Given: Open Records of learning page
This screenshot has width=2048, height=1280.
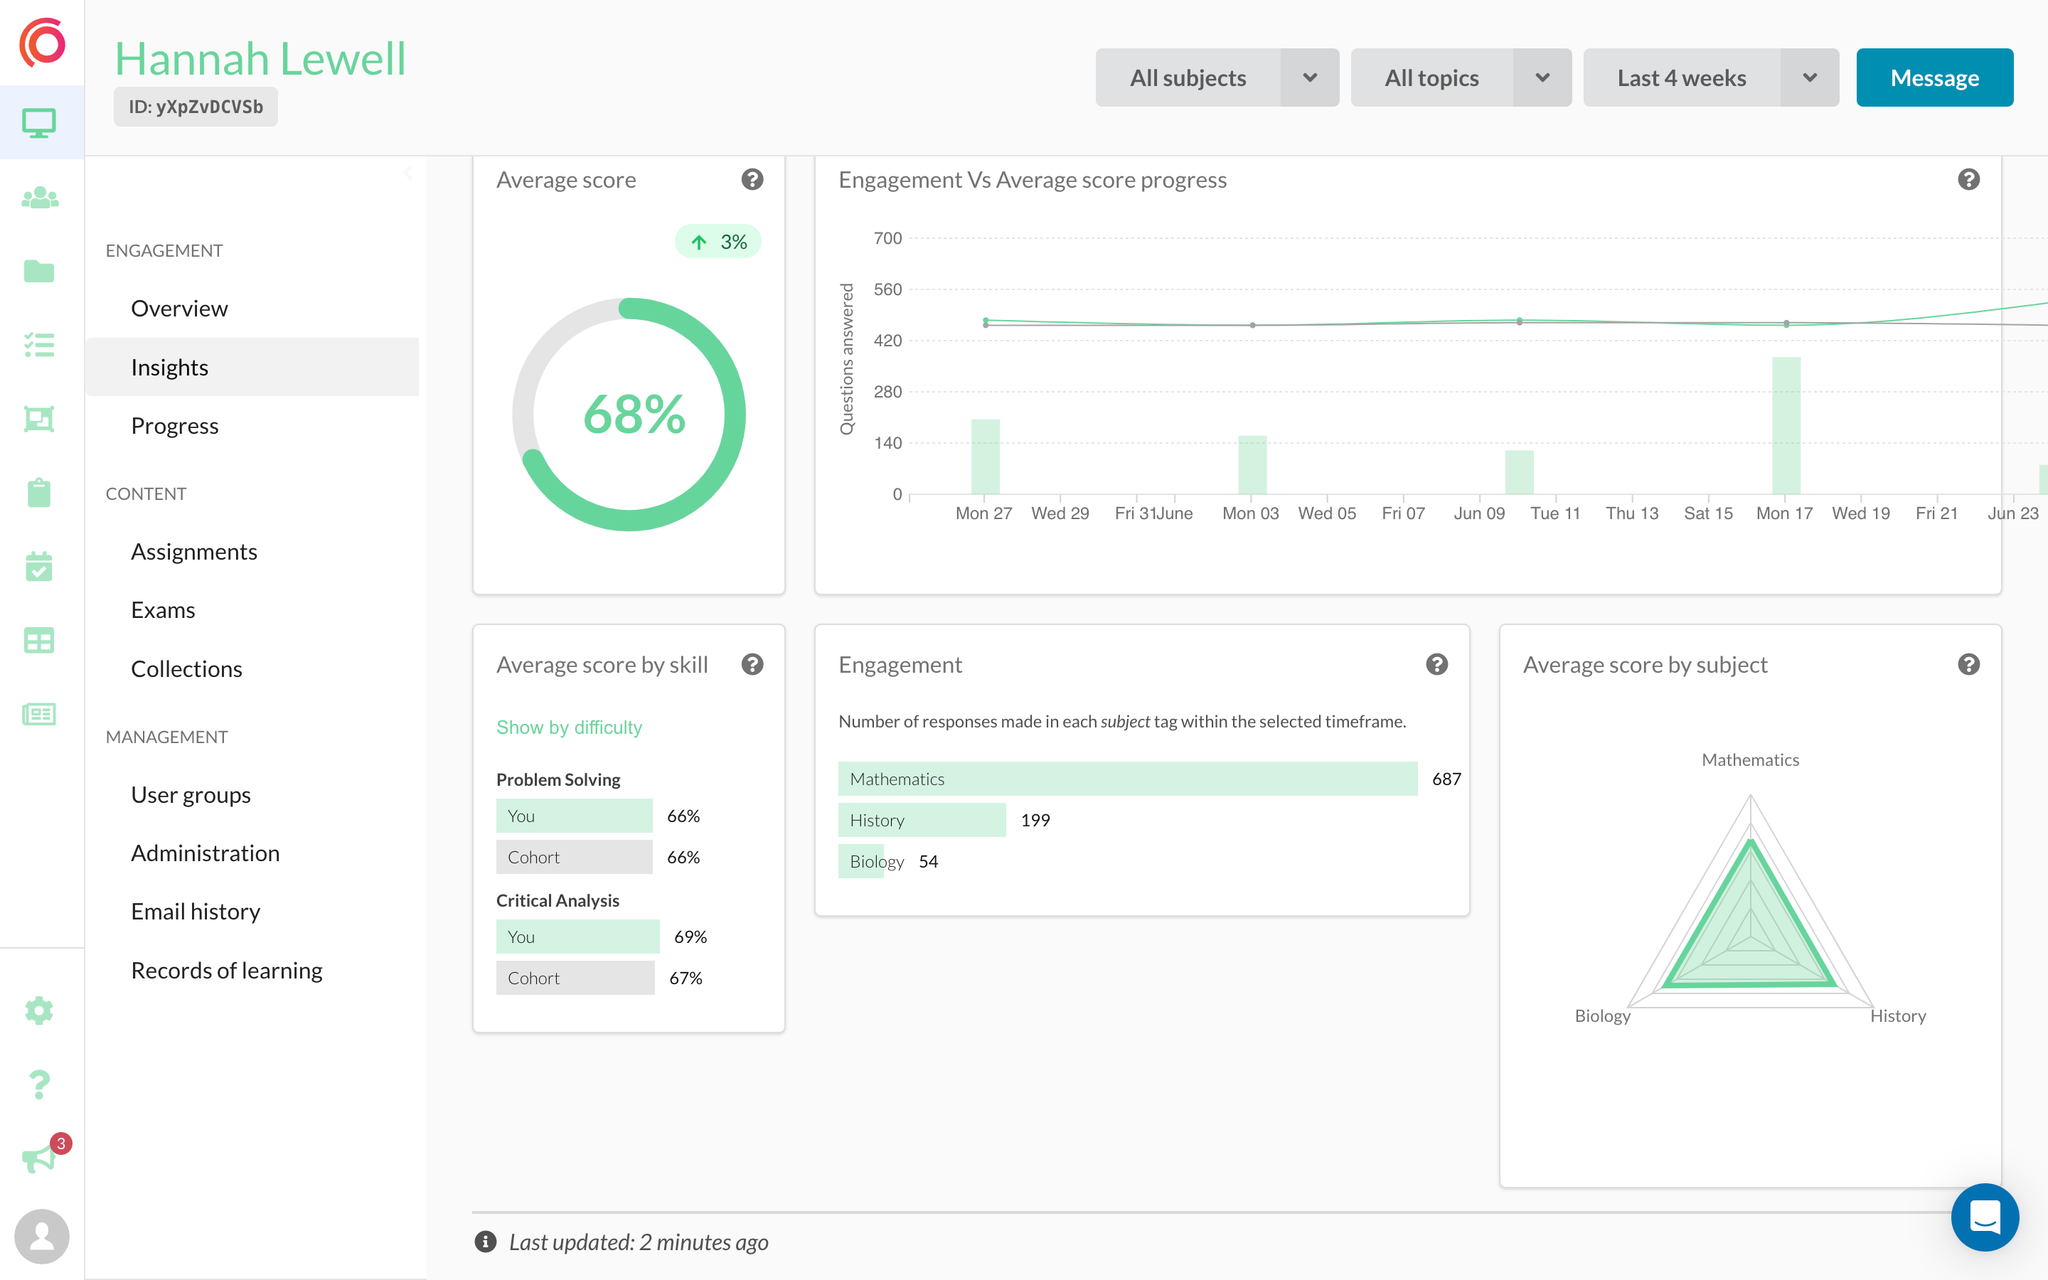Looking at the screenshot, I should (226, 970).
